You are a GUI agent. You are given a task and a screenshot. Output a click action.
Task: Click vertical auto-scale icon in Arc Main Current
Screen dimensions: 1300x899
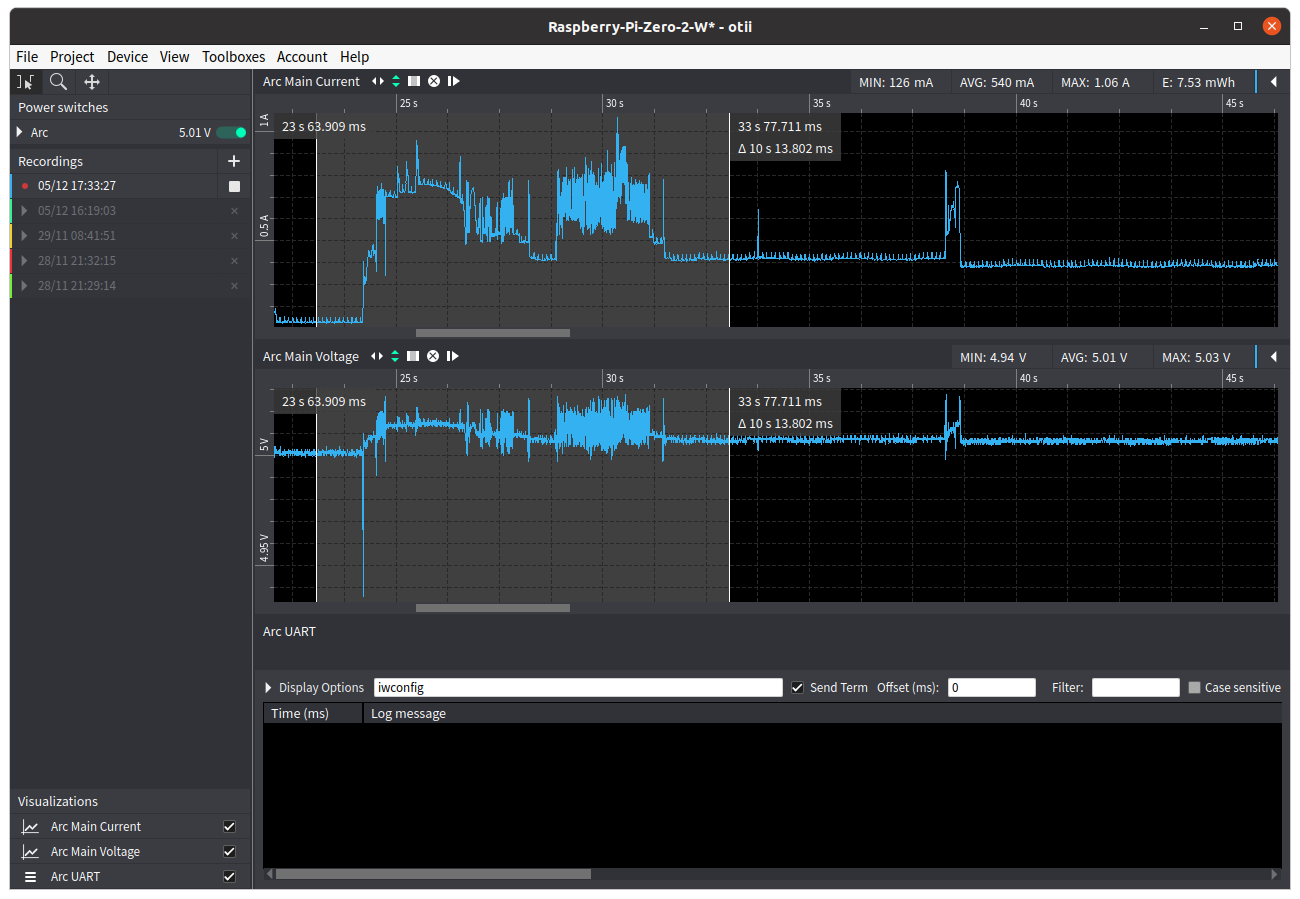click(396, 82)
